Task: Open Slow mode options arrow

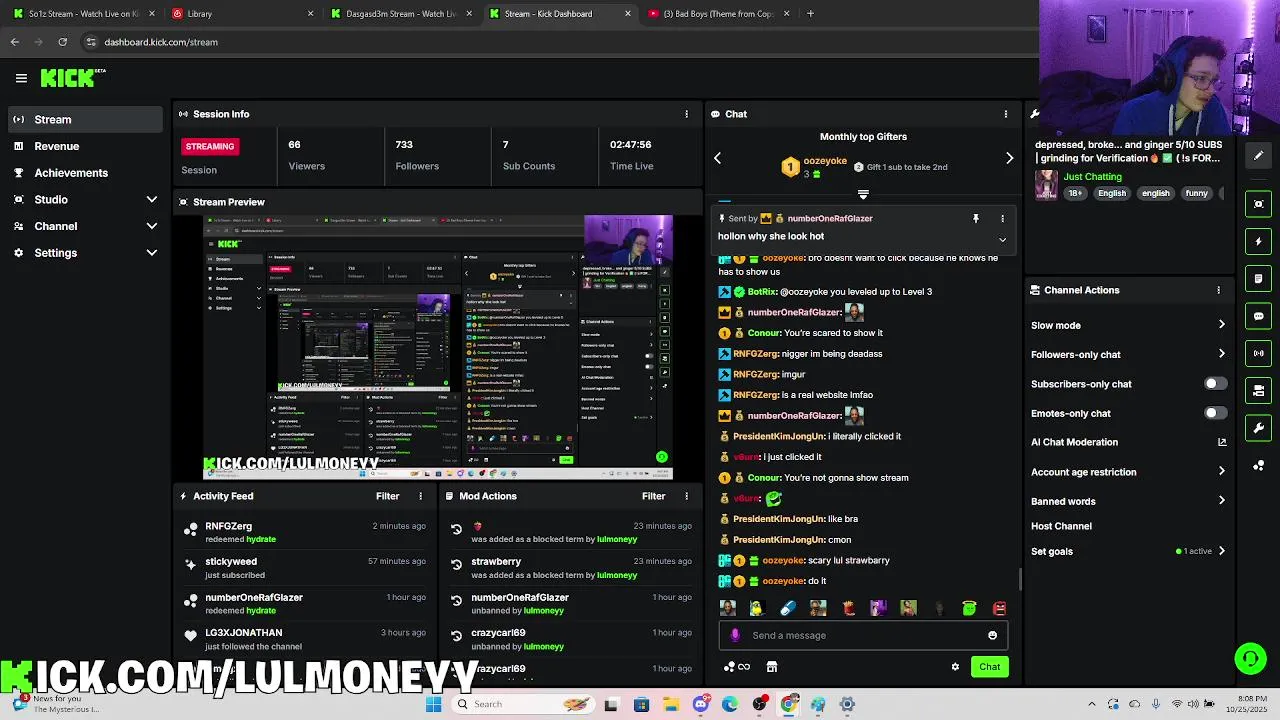Action: [1221, 325]
